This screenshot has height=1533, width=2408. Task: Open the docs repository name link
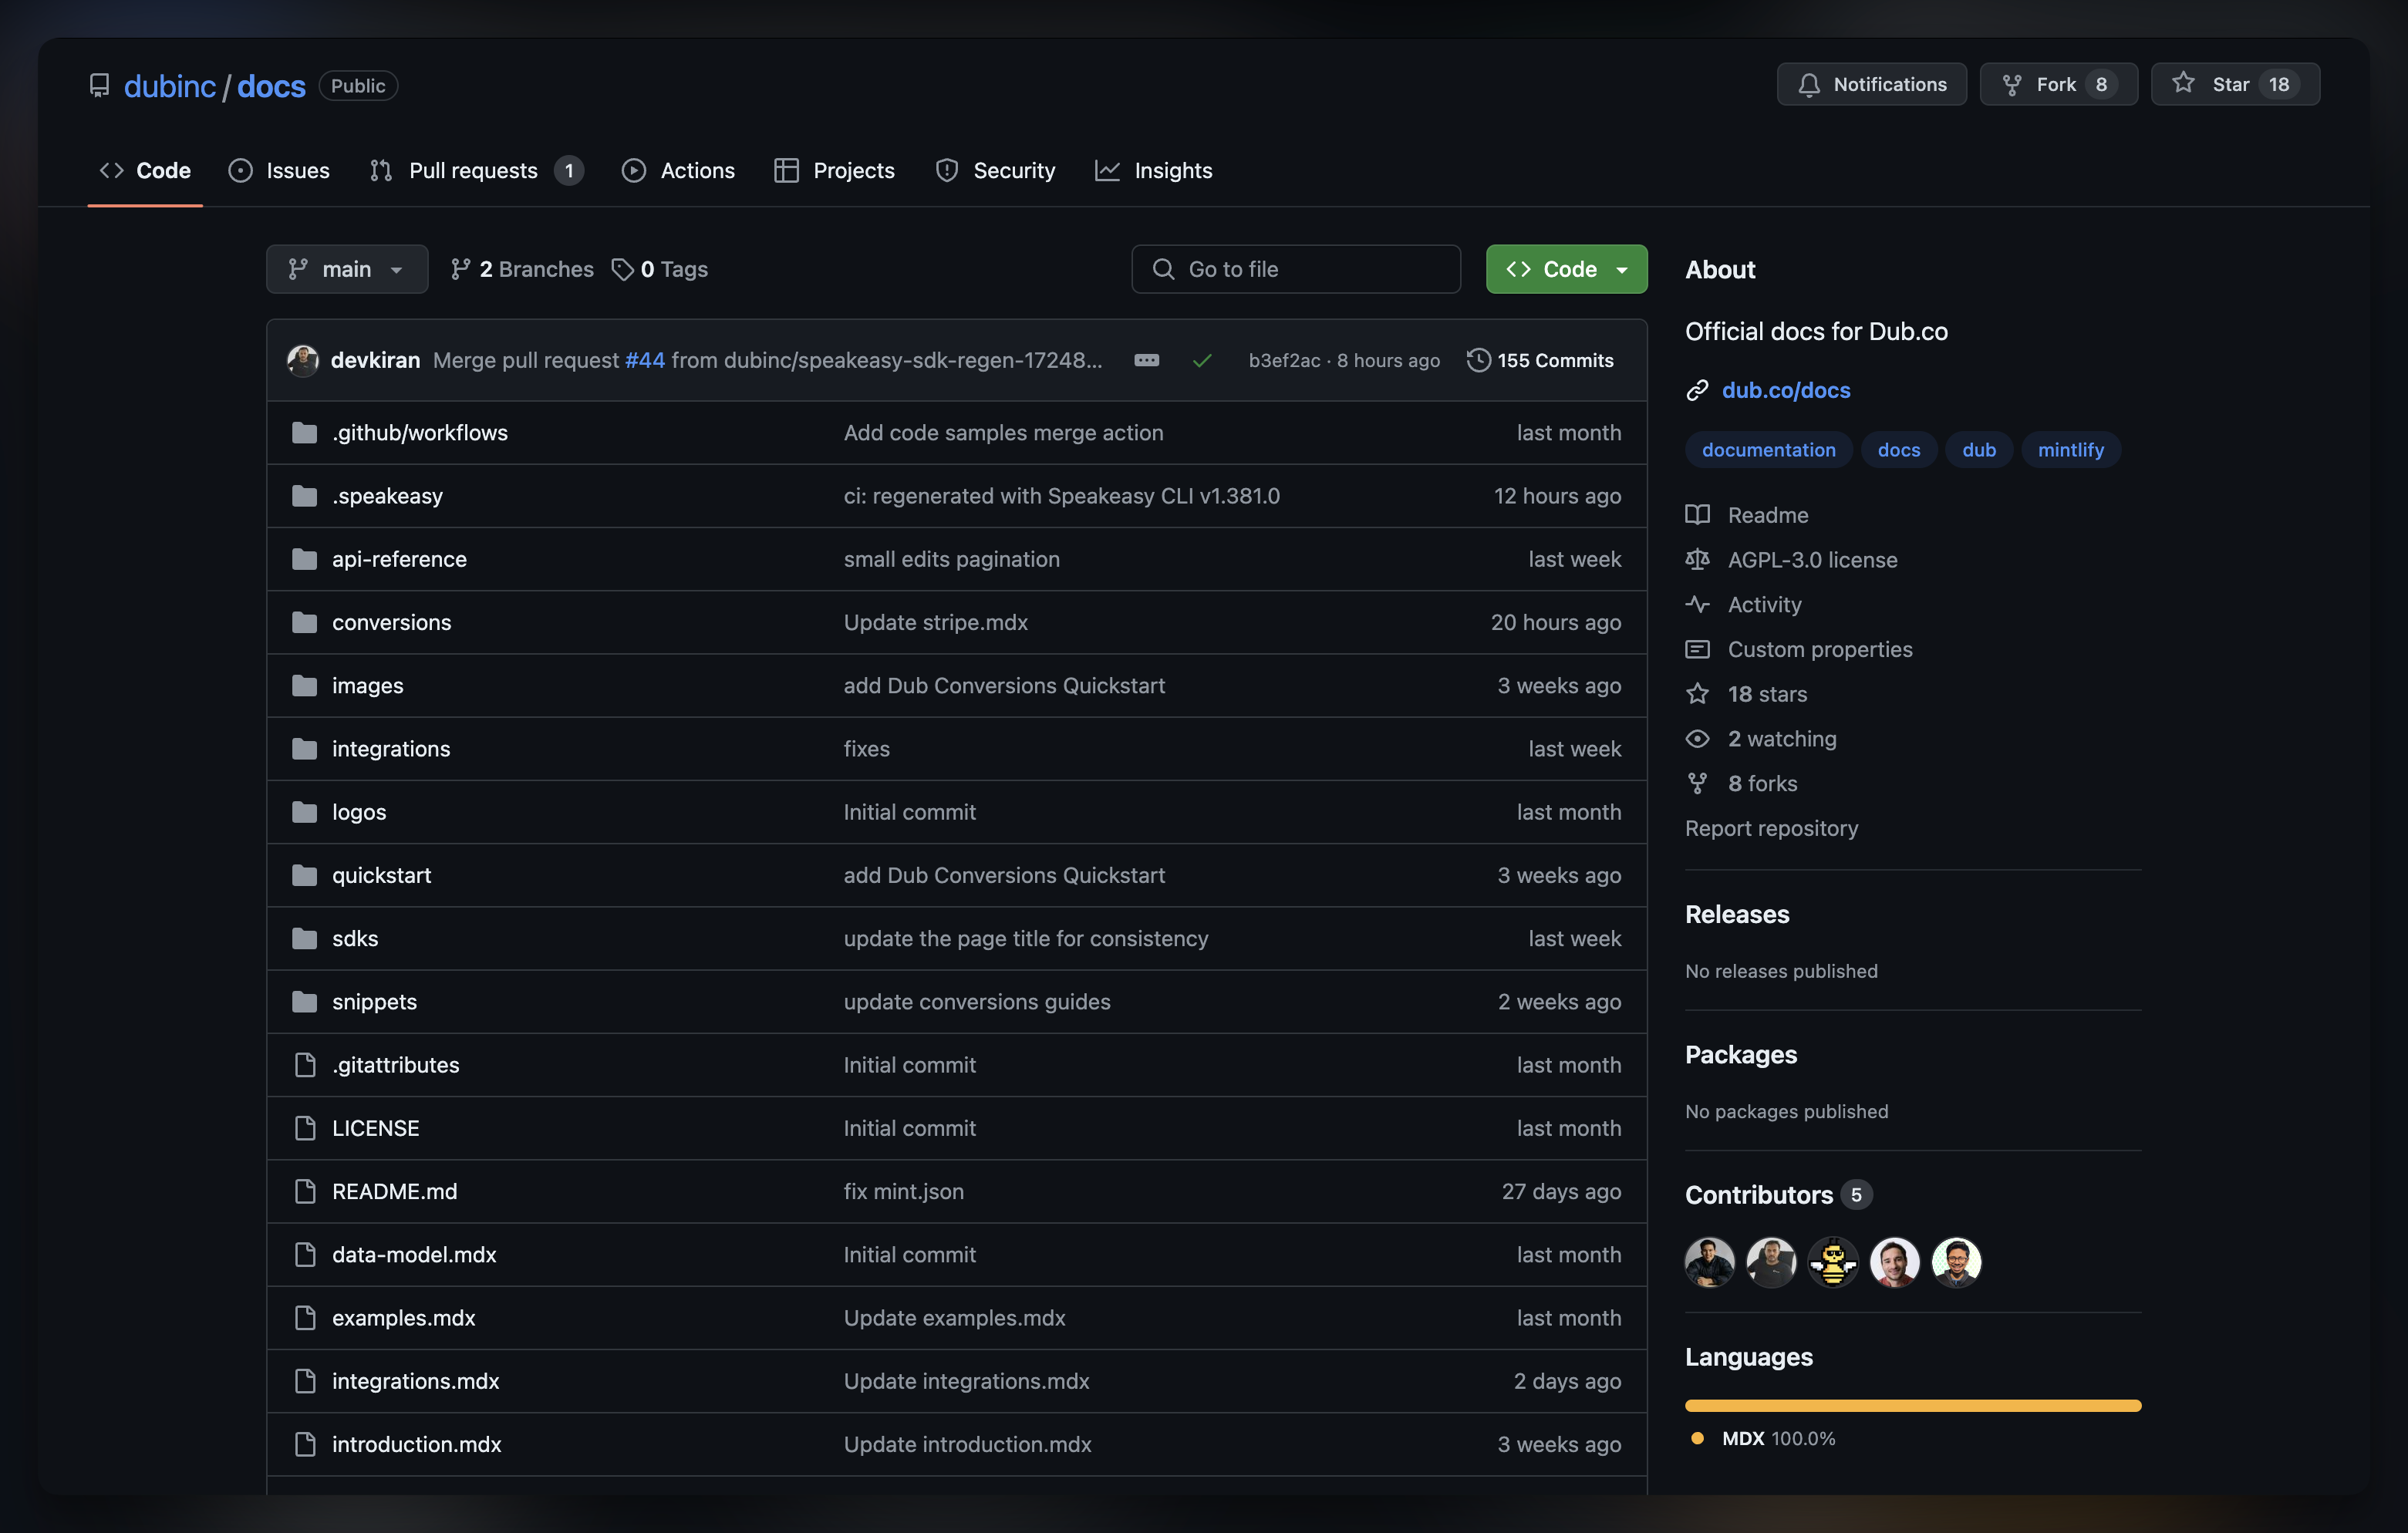[271, 86]
